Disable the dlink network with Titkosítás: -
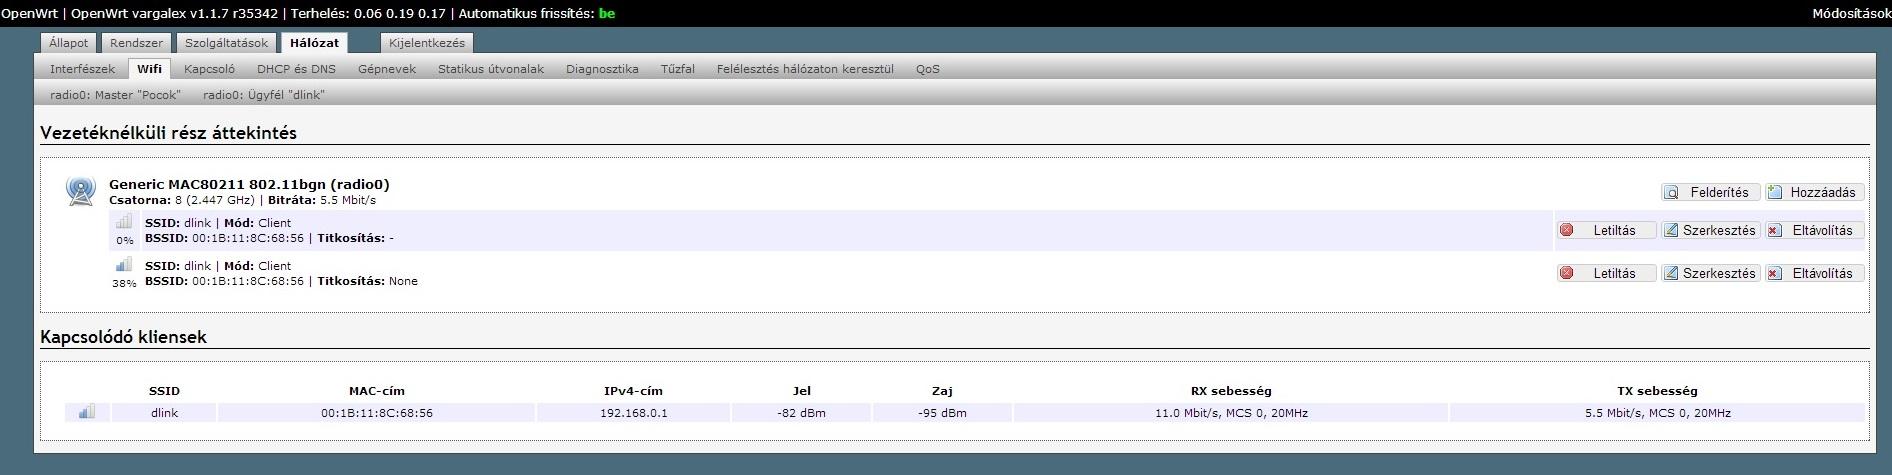 pyautogui.click(x=1605, y=230)
